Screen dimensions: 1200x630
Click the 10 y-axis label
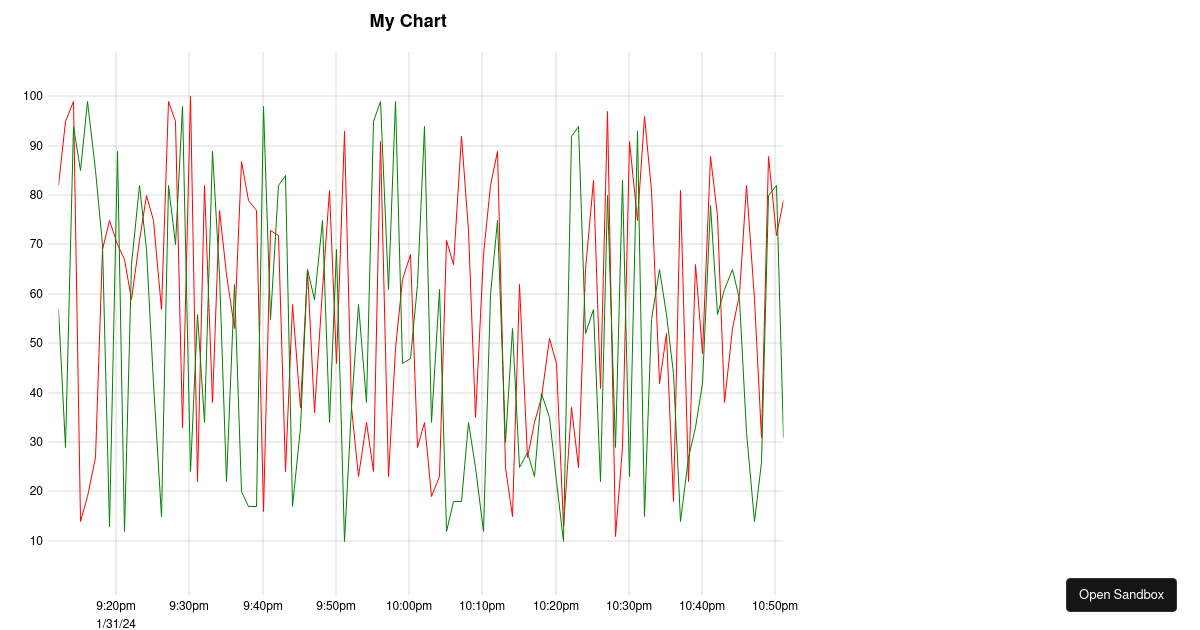[37, 541]
